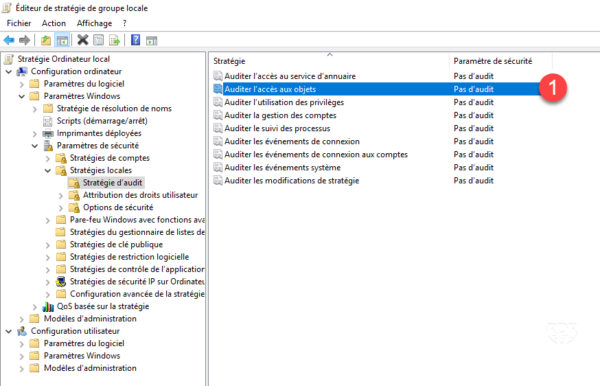Click the Delete X toolbar icon
The height and width of the screenshot is (386, 600).
coord(82,40)
